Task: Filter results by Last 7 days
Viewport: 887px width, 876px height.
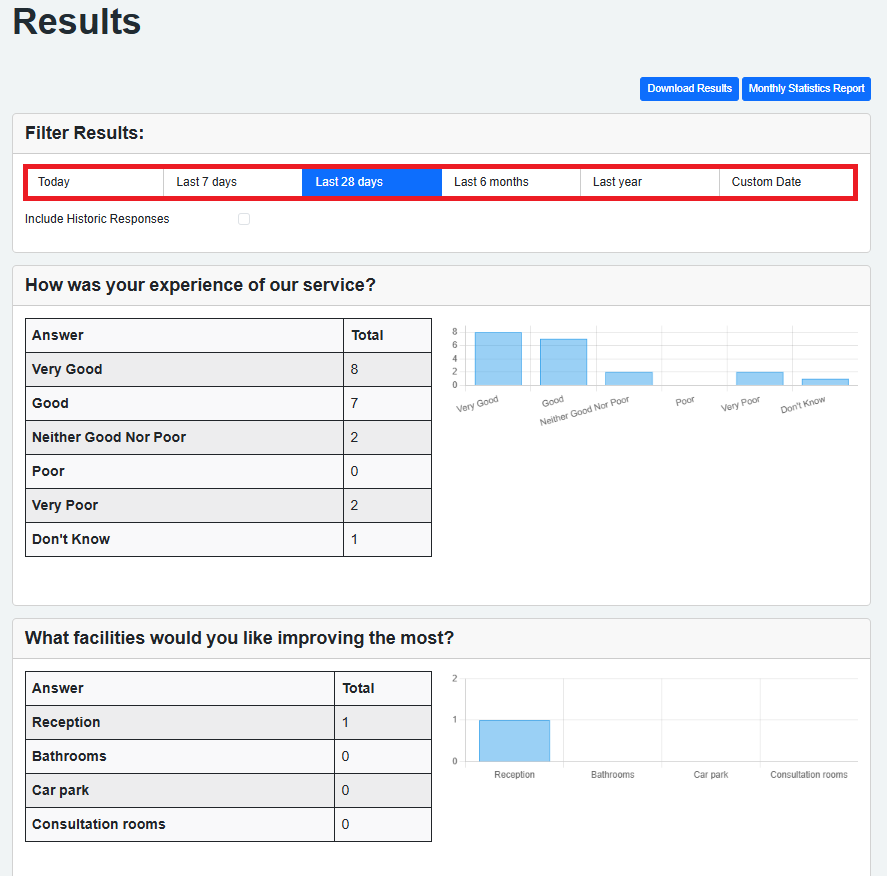Action: [x=233, y=182]
